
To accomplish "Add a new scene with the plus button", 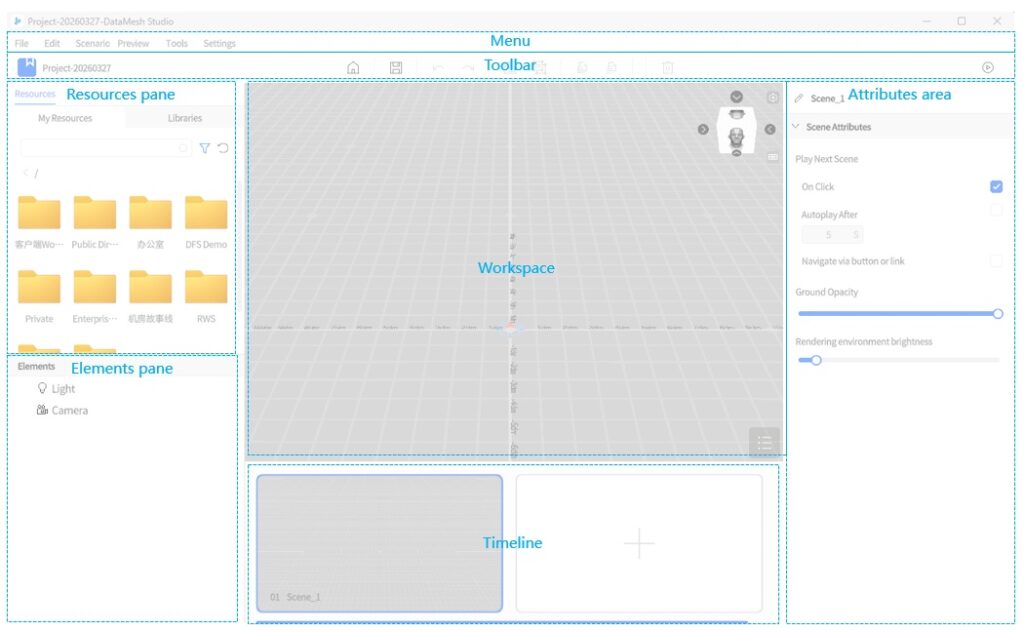I will (x=639, y=543).
